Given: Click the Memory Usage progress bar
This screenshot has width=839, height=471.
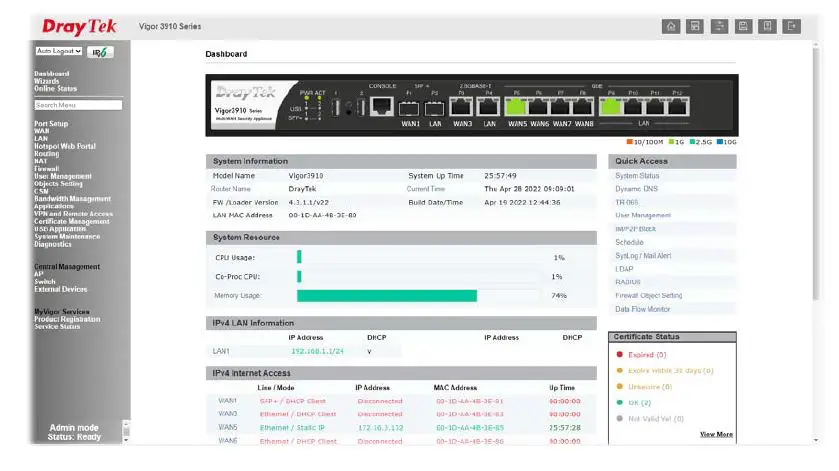Looking at the screenshot, I should (x=418, y=295).
